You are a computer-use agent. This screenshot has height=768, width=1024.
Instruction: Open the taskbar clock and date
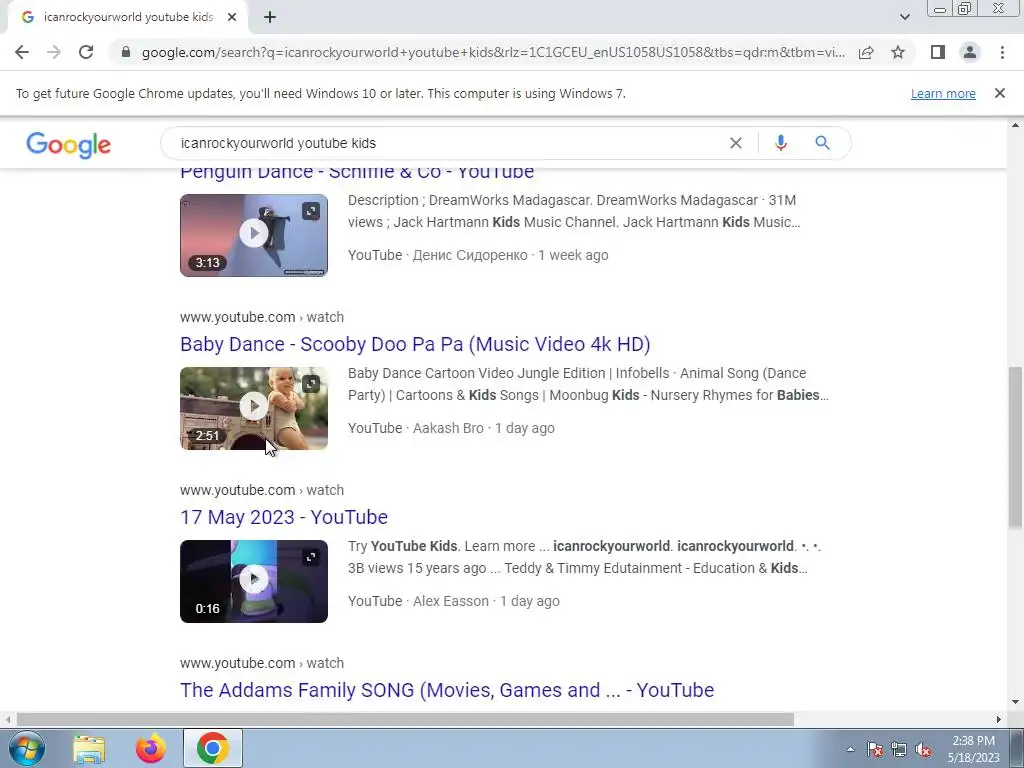pyautogui.click(x=973, y=749)
